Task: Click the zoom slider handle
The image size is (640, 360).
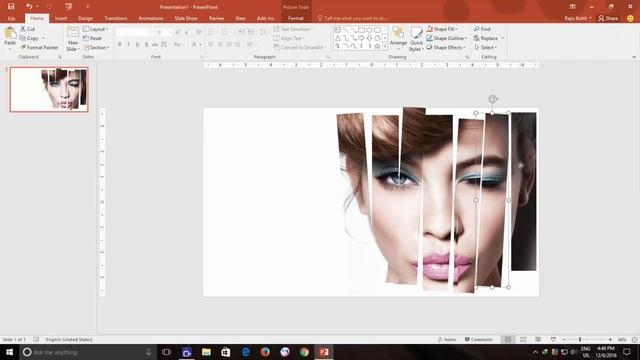Action: click(x=580, y=340)
